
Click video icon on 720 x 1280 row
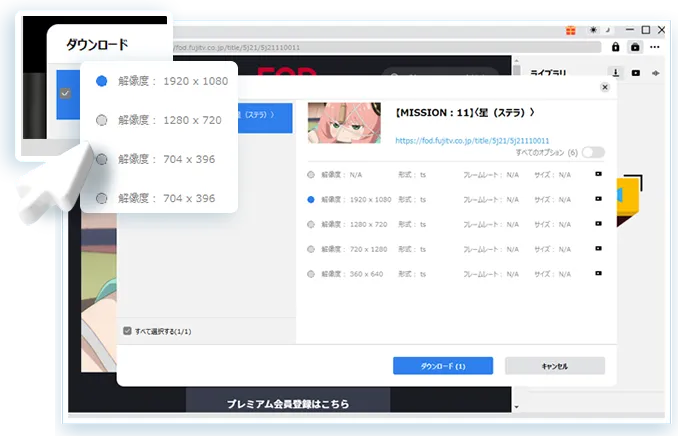[598, 249]
